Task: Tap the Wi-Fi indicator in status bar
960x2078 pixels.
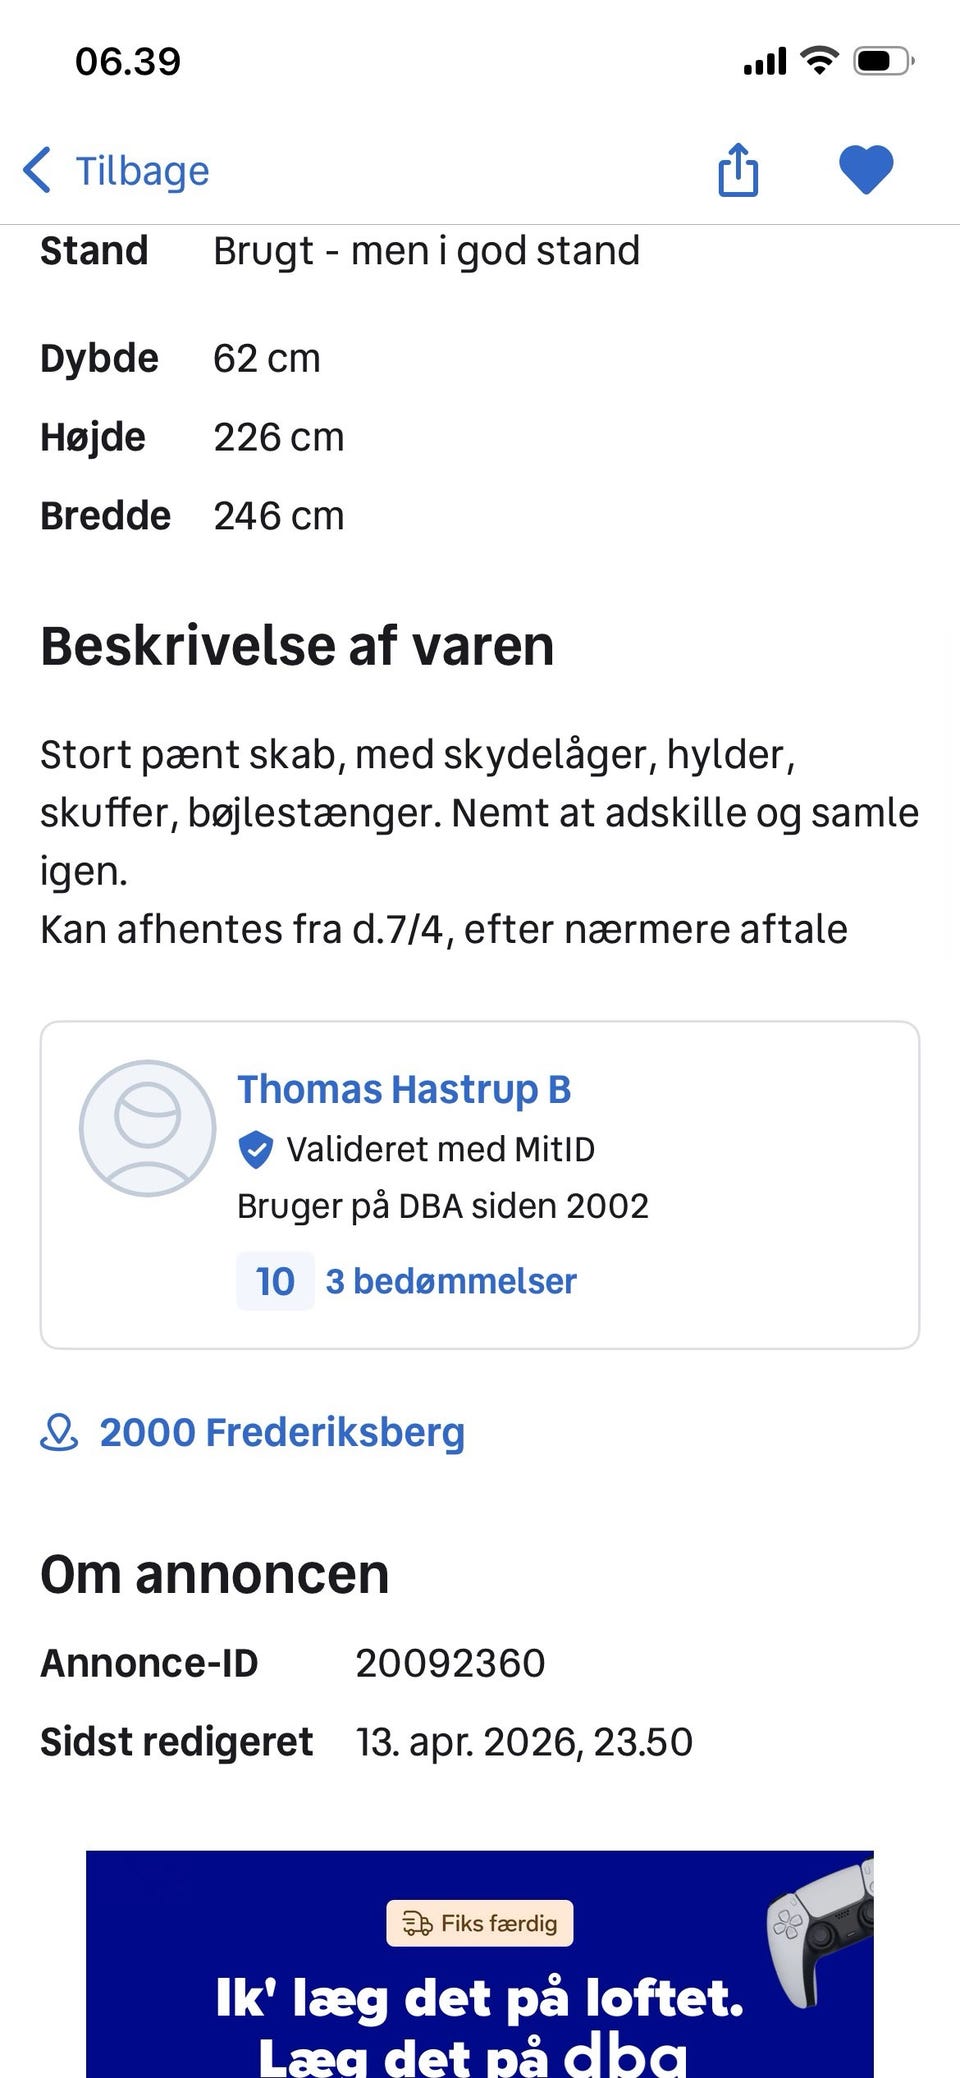Action: pos(818,59)
